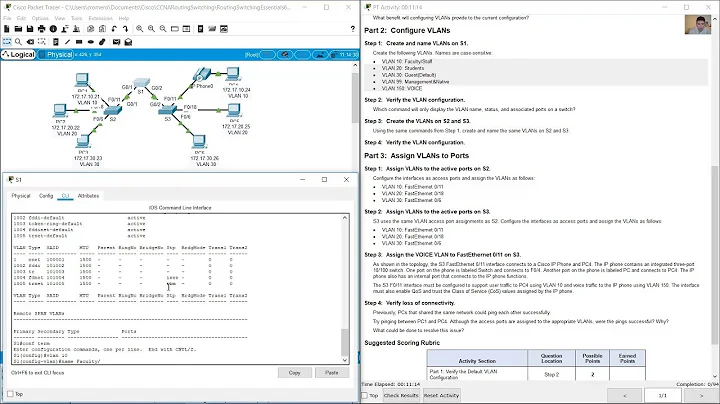Click the Save icon in Packet Tracer toolbar
This screenshot has height=404, width=720.
[x=30, y=29]
